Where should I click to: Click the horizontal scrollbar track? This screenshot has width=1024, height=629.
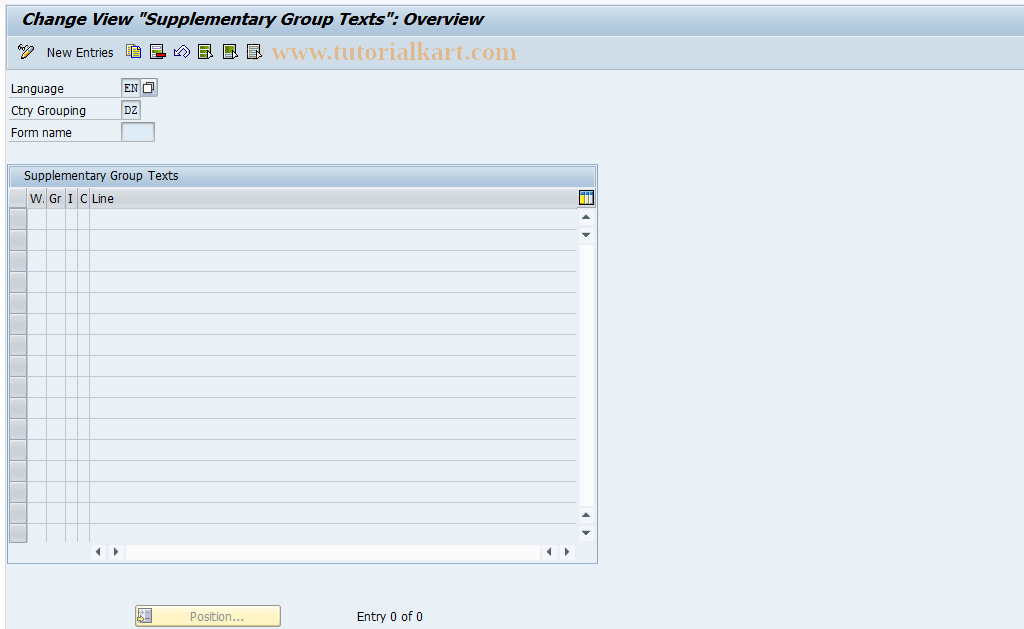332,552
